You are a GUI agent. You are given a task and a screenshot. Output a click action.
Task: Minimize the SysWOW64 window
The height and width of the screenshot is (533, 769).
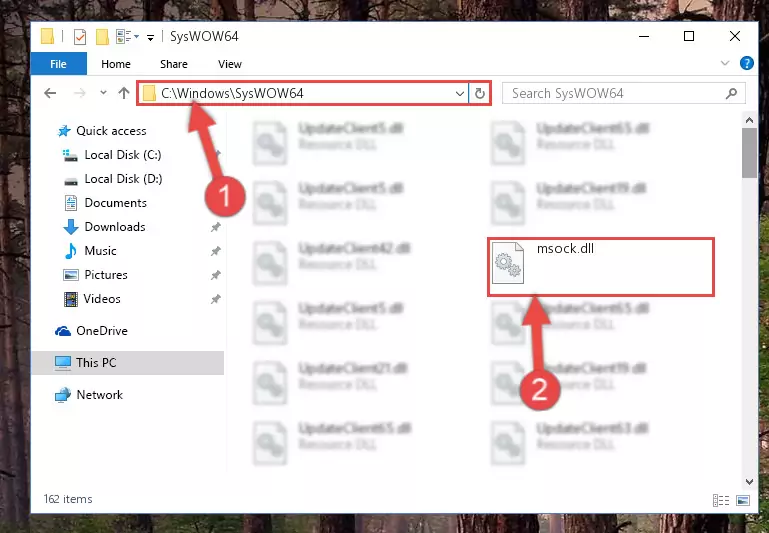click(643, 36)
